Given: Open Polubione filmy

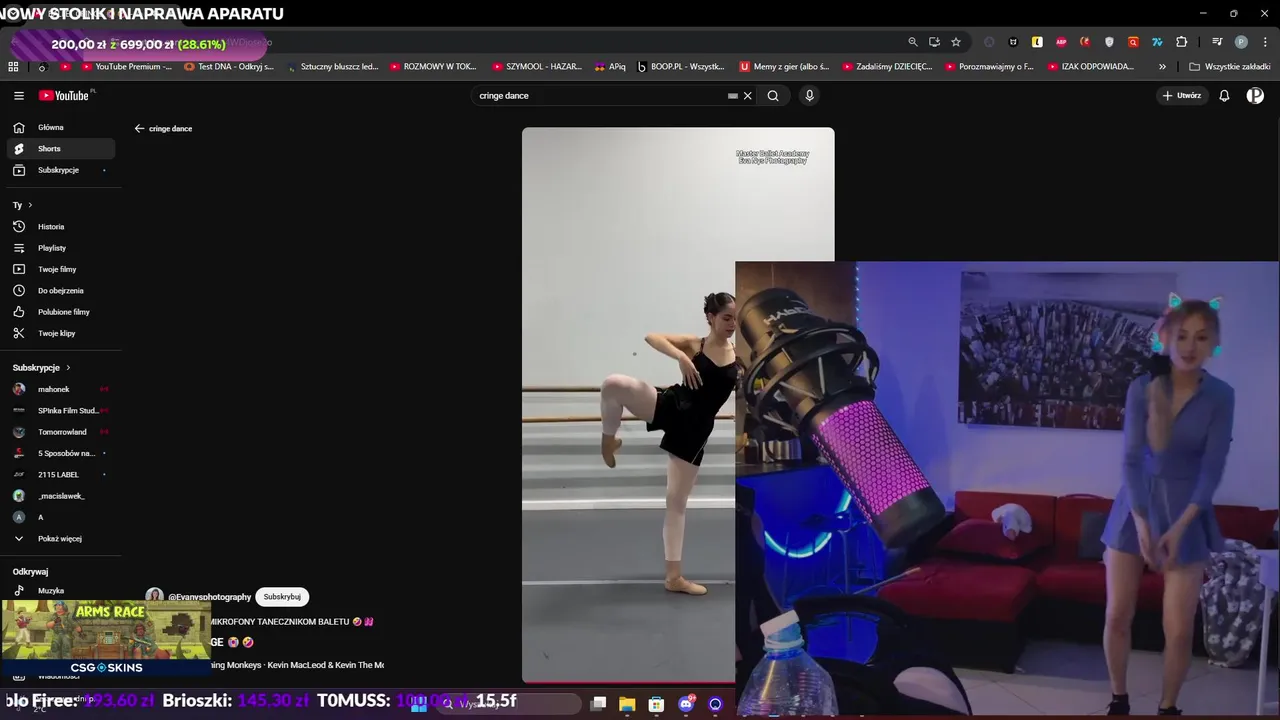Looking at the screenshot, I should coord(61,312).
